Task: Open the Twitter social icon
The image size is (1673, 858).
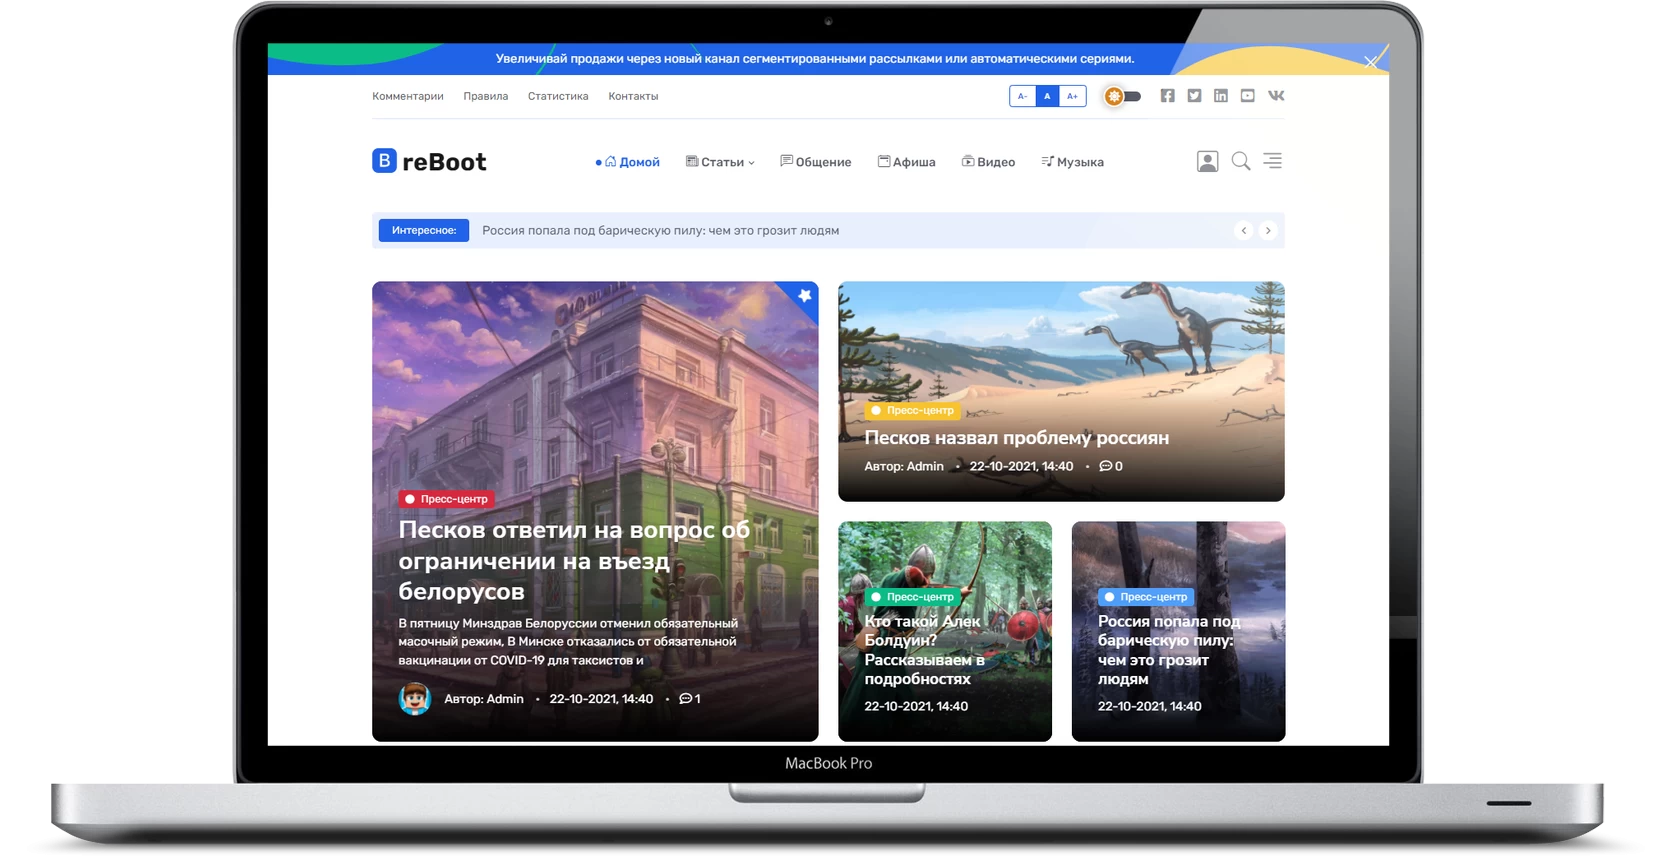Action: click(x=1194, y=96)
